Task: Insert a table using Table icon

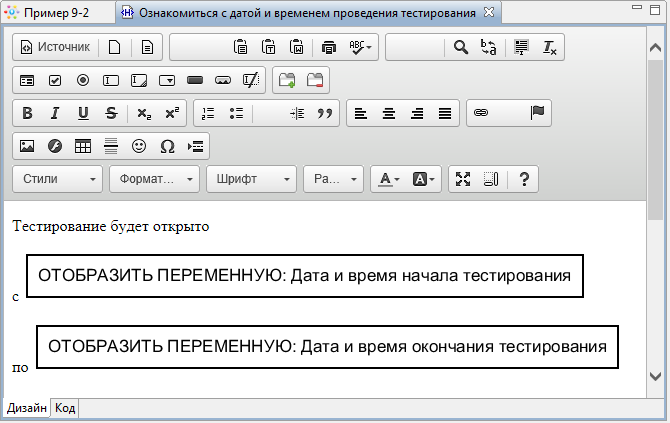Action: (x=83, y=145)
